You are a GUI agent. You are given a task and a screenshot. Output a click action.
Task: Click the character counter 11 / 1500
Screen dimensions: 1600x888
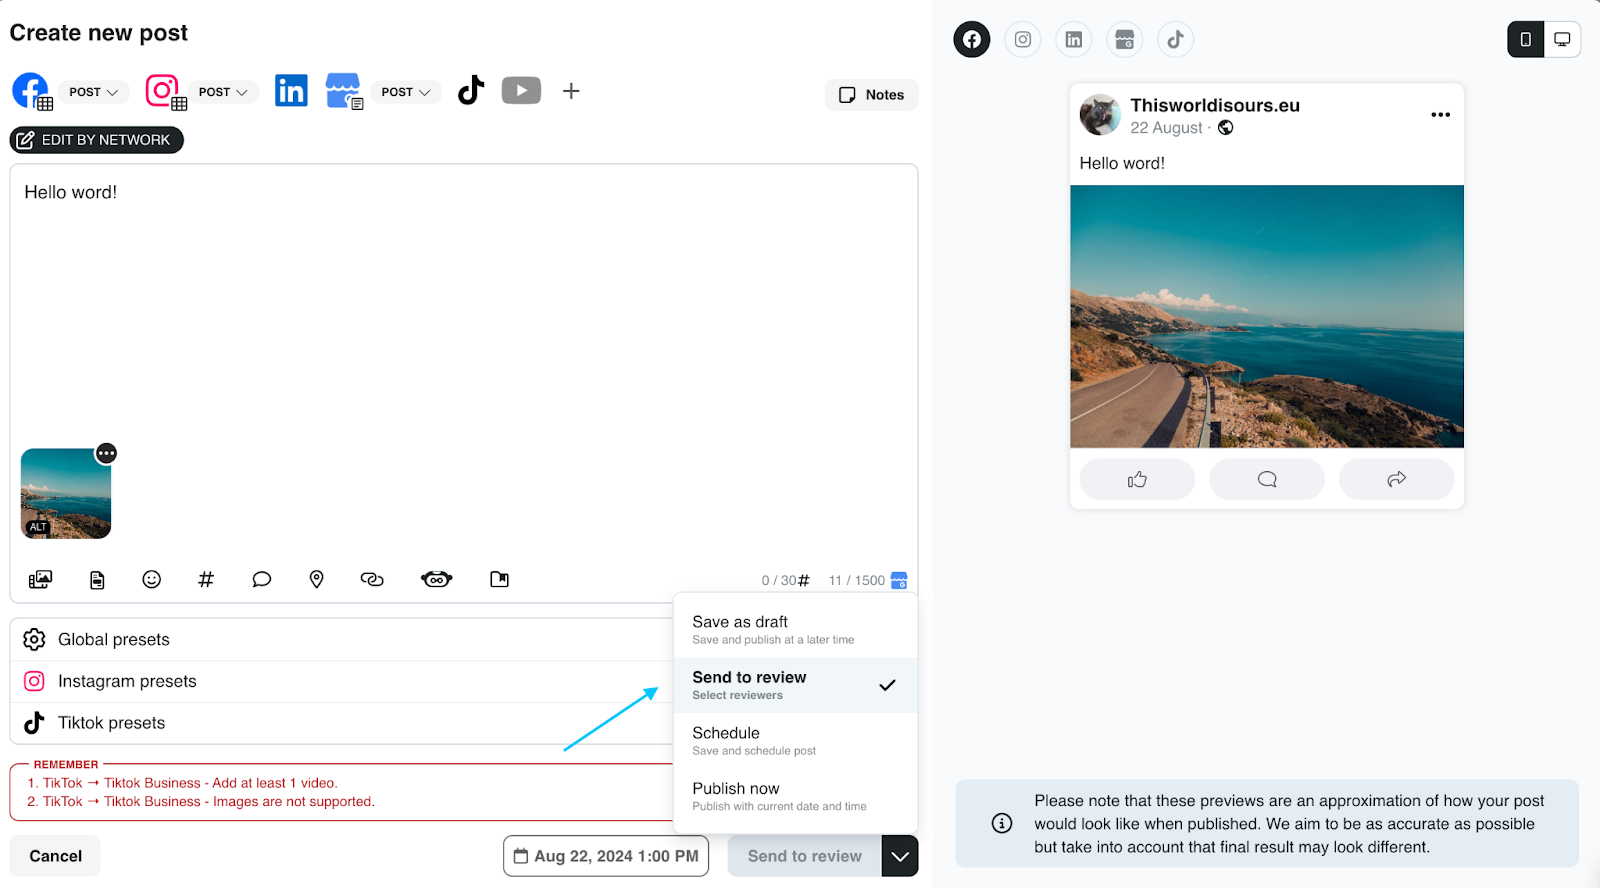pyautogui.click(x=857, y=581)
